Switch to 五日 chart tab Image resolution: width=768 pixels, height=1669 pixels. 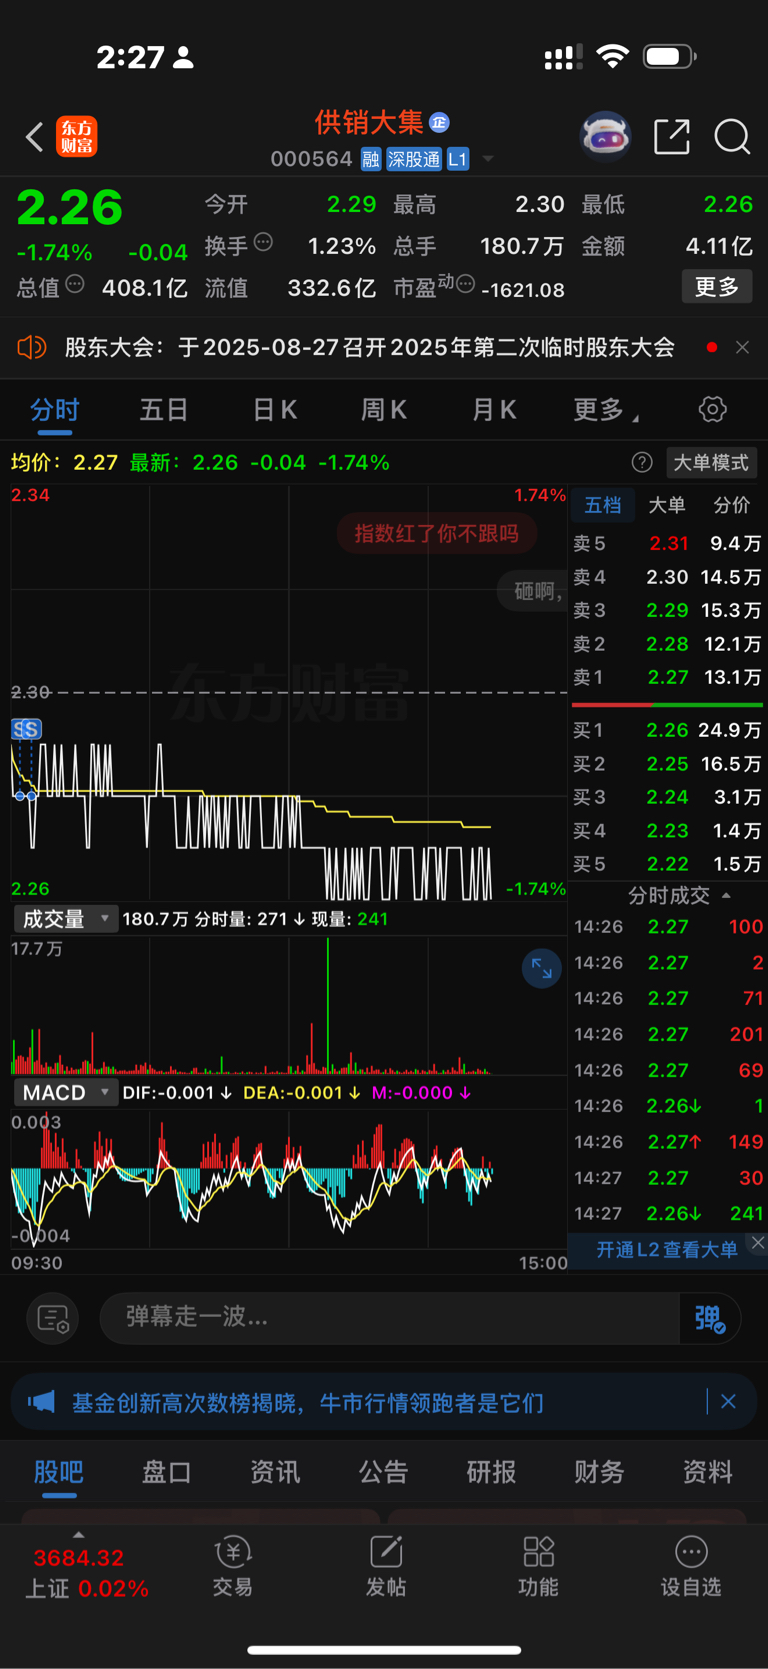coord(164,409)
